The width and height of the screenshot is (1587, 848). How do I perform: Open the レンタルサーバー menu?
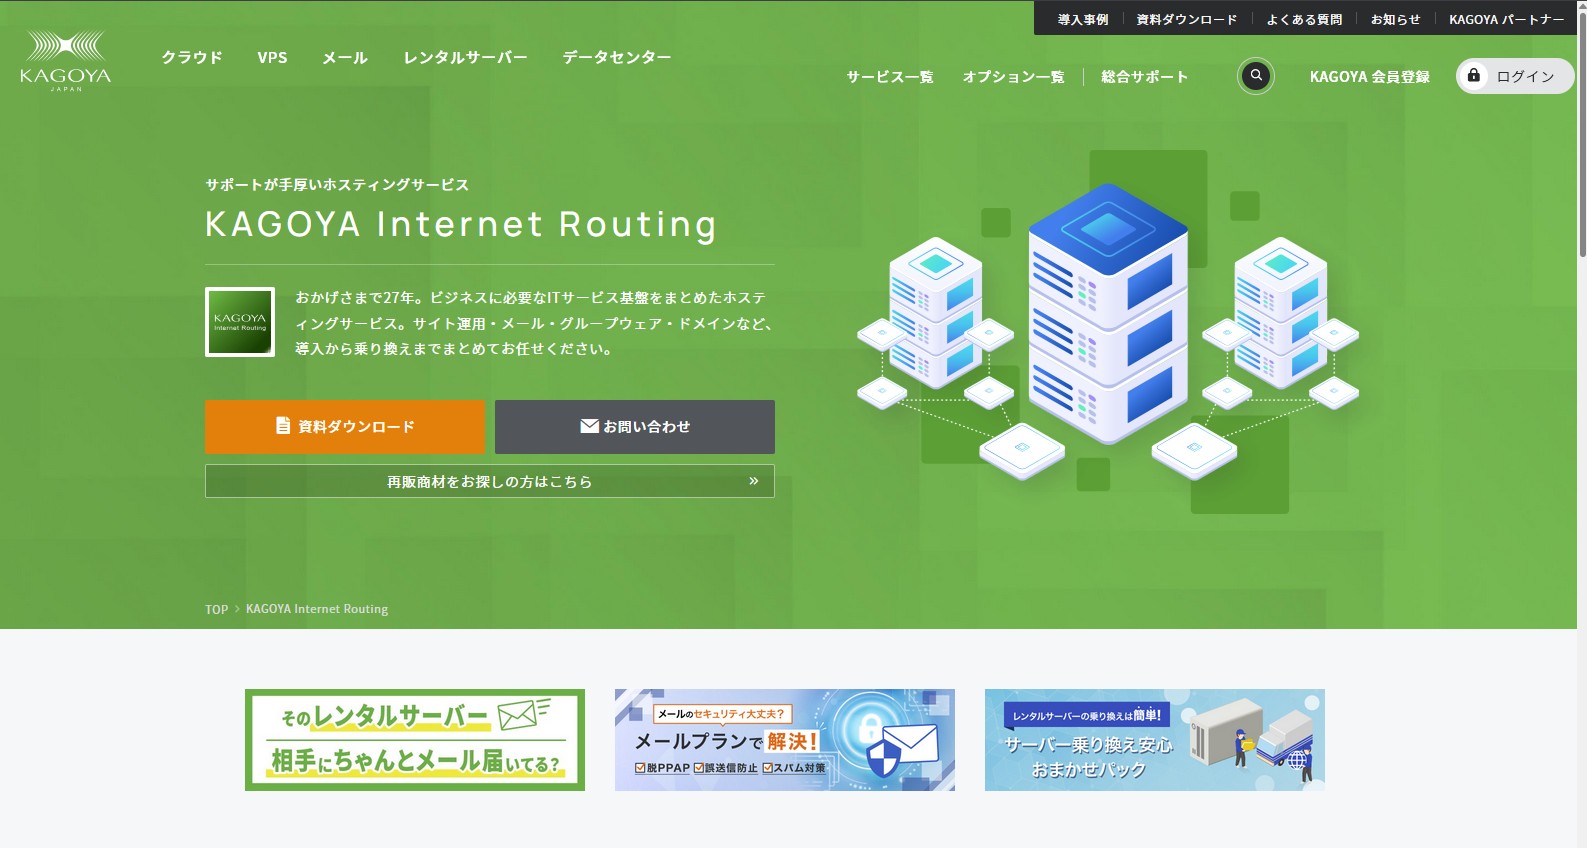(x=465, y=58)
